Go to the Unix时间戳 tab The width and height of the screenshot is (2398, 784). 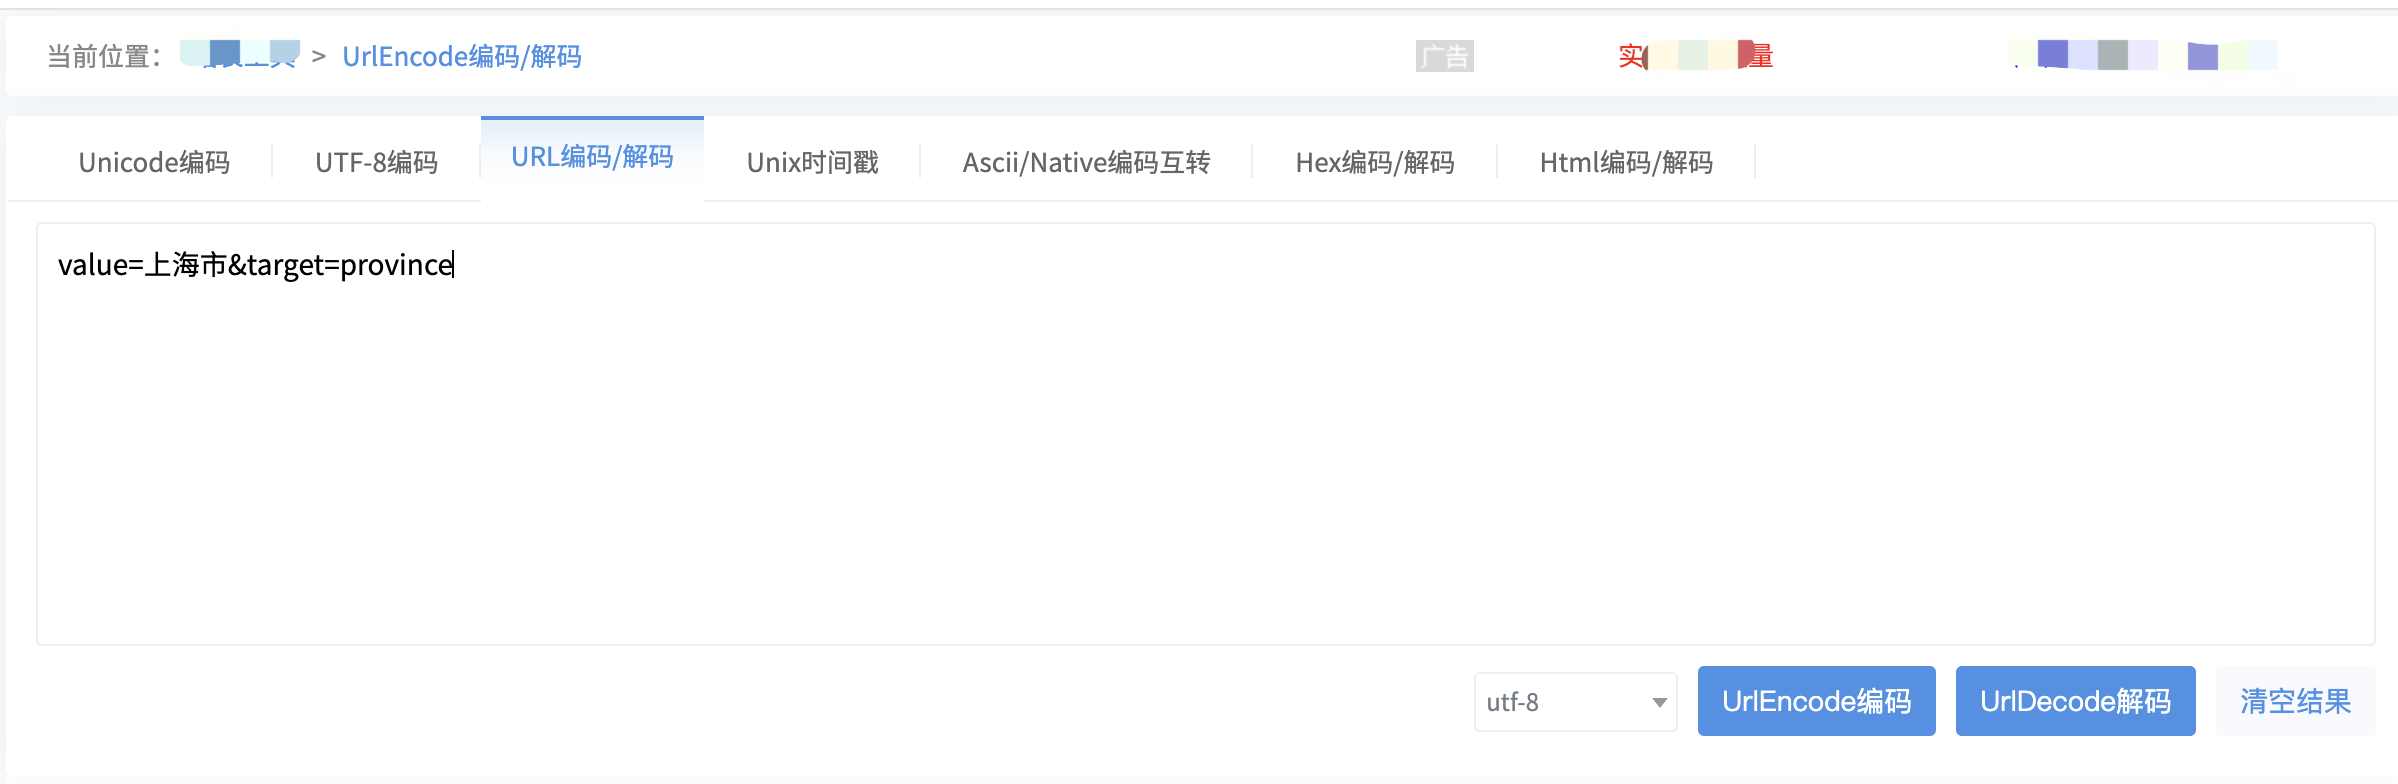[812, 162]
